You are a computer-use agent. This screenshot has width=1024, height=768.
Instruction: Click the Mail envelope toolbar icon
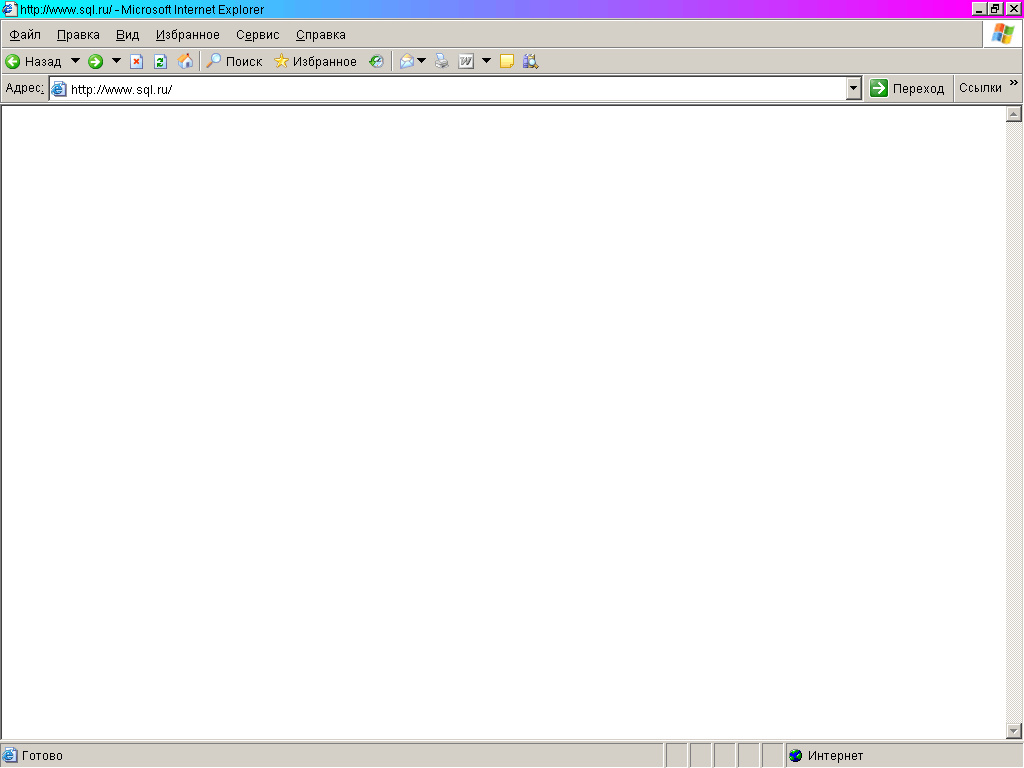[406, 61]
